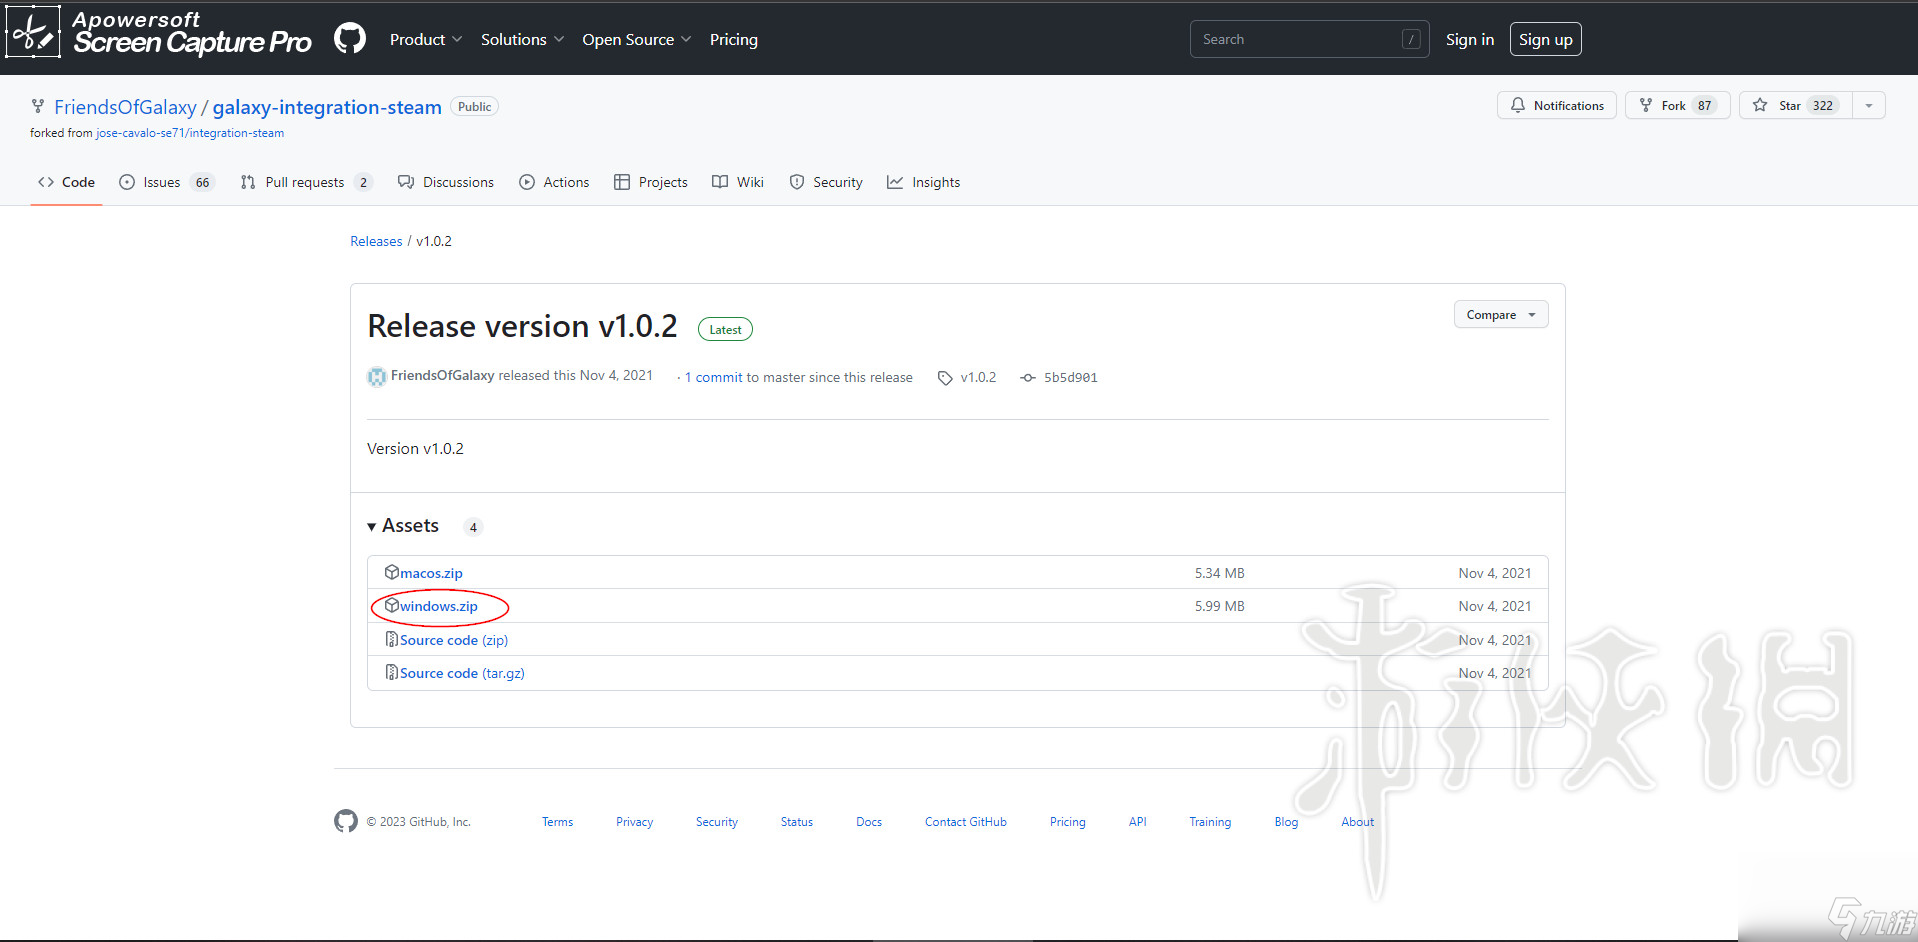Screen dimensions: 1918x942
Task: Click the package icon beside windows.zip
Action: (x=392, y=605)
